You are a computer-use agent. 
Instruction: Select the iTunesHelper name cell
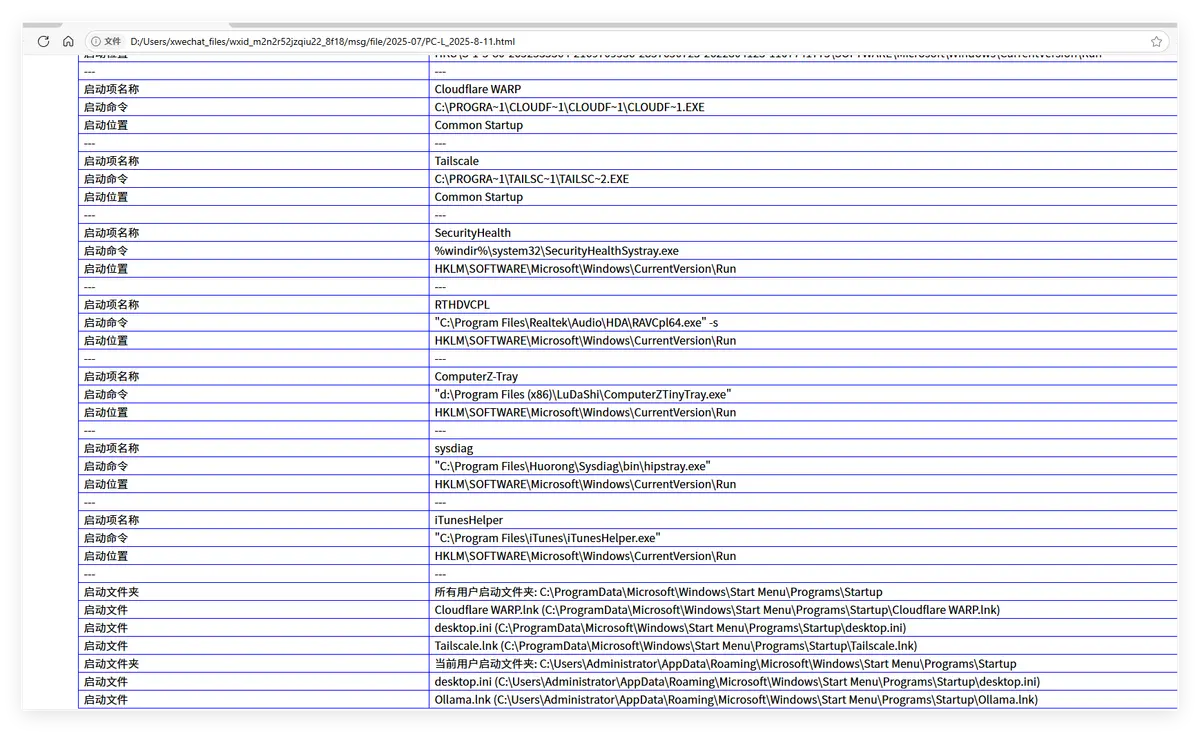click(803, 521)
